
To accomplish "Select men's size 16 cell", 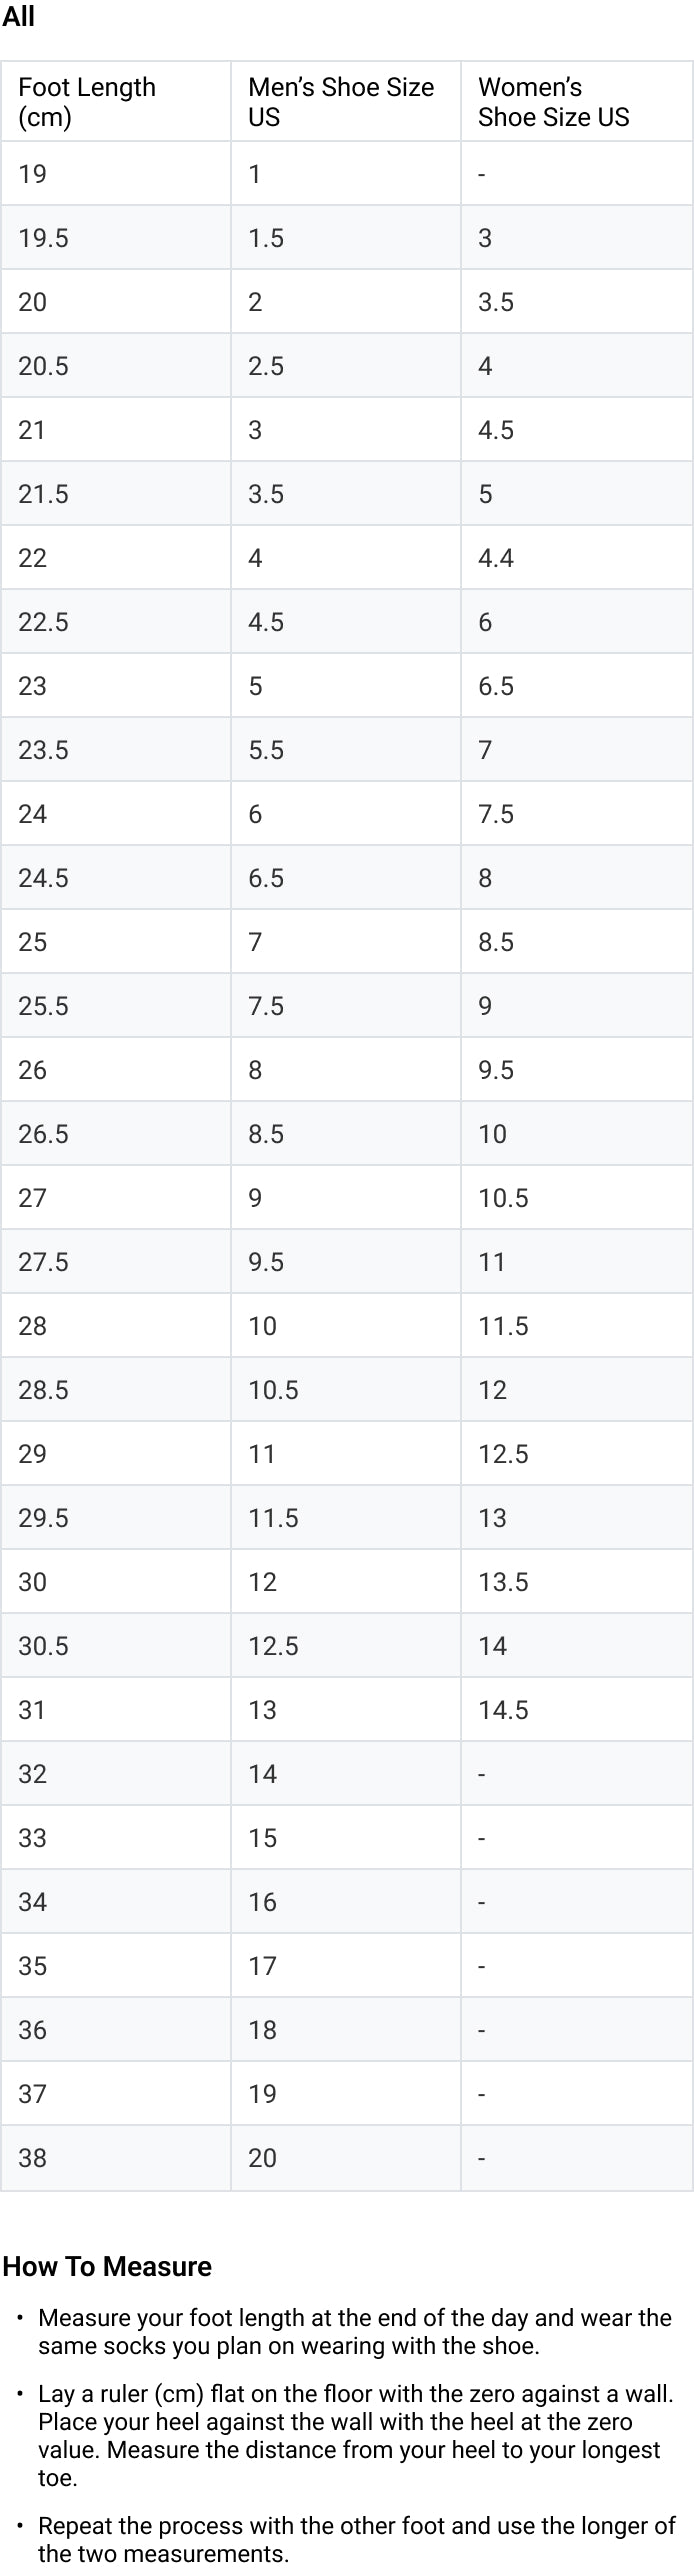I will click(x=346, y=1902).
